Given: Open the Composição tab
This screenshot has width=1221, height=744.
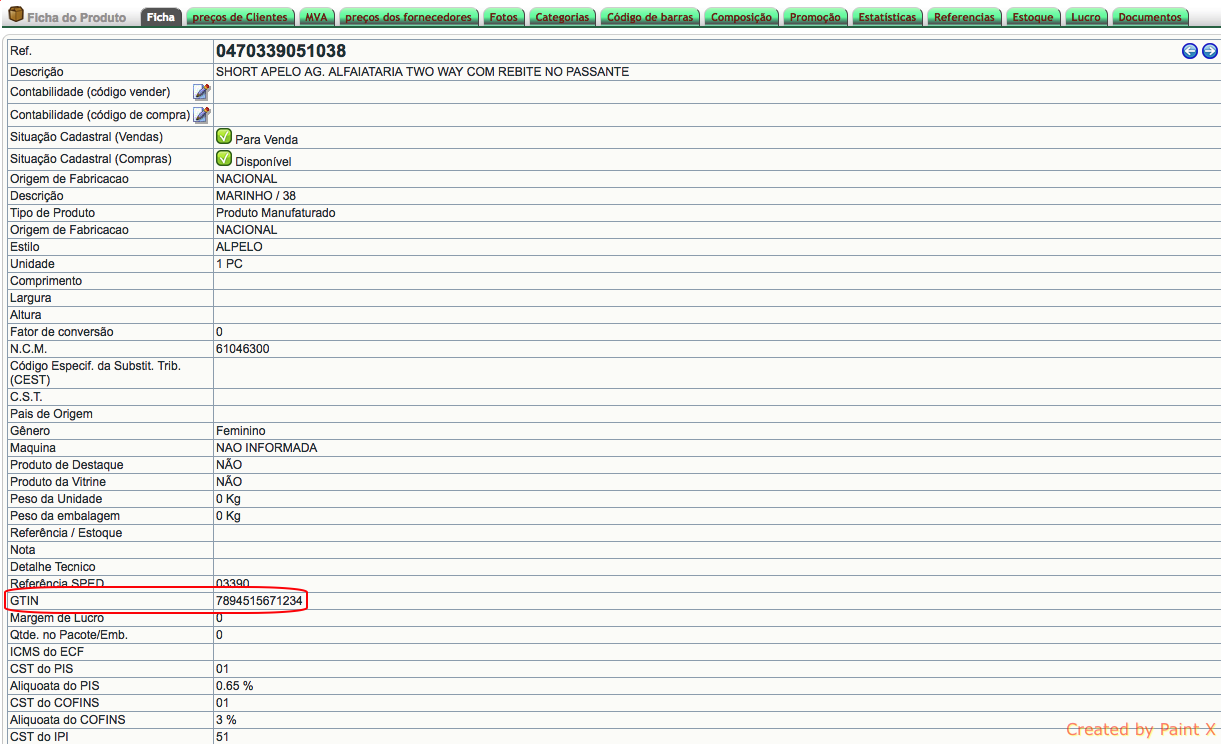Looking at the screenshot, I should pos(741,17).
